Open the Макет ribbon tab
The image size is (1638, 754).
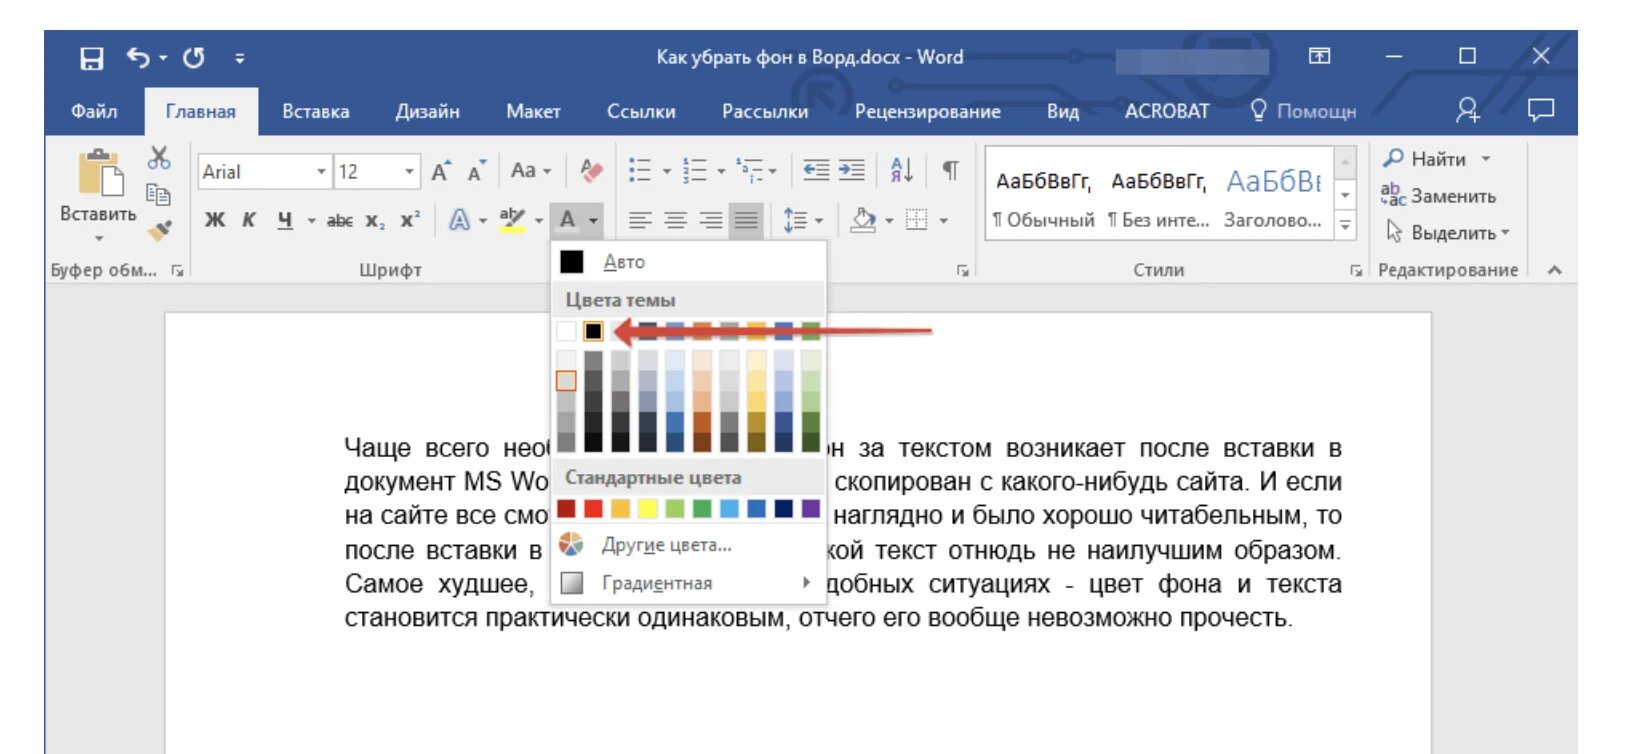tap(533, 111)
